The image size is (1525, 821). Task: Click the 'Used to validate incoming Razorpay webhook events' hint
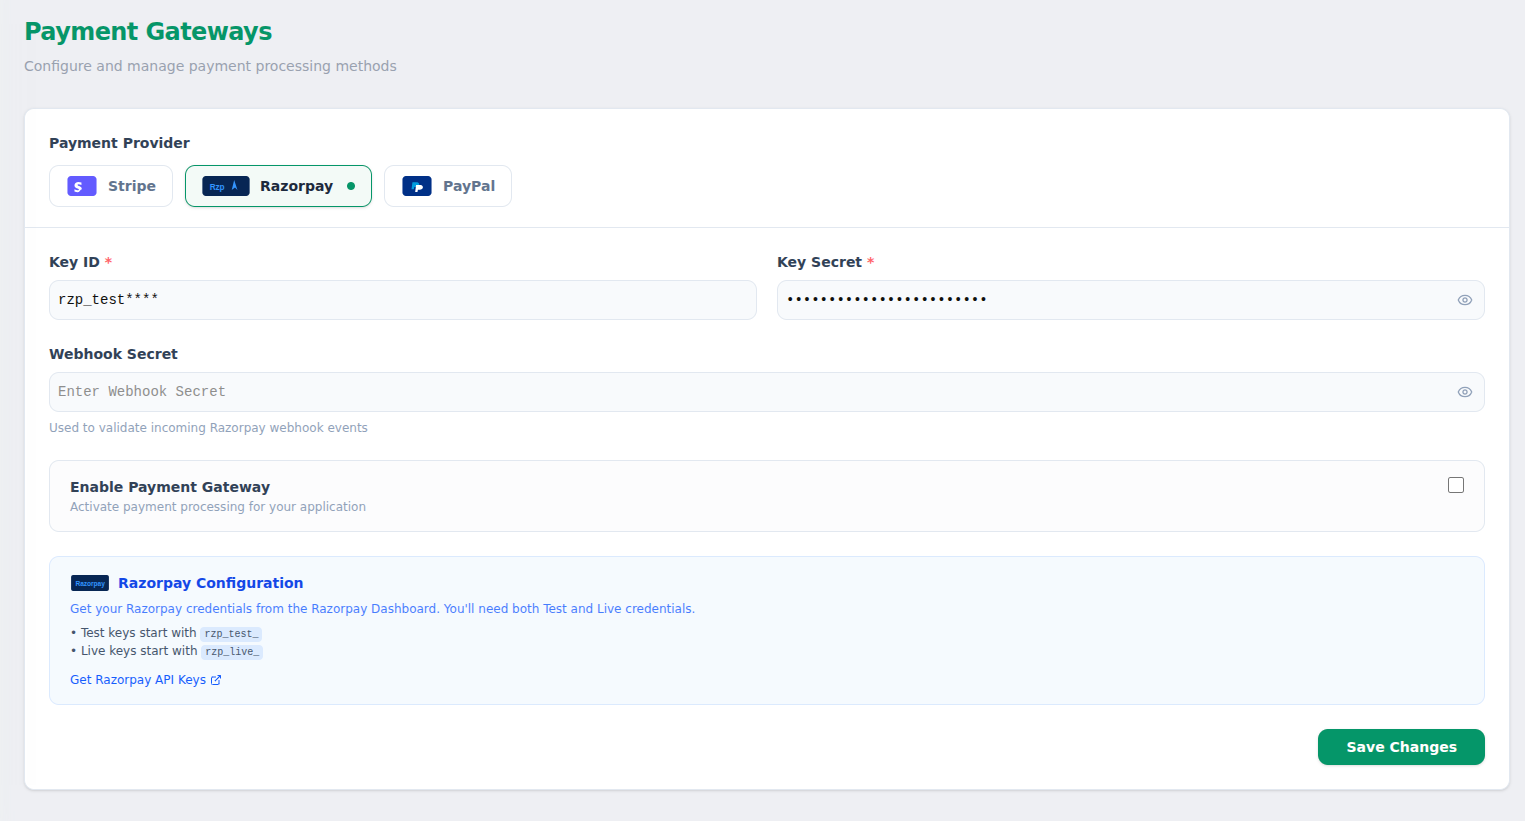208,428
